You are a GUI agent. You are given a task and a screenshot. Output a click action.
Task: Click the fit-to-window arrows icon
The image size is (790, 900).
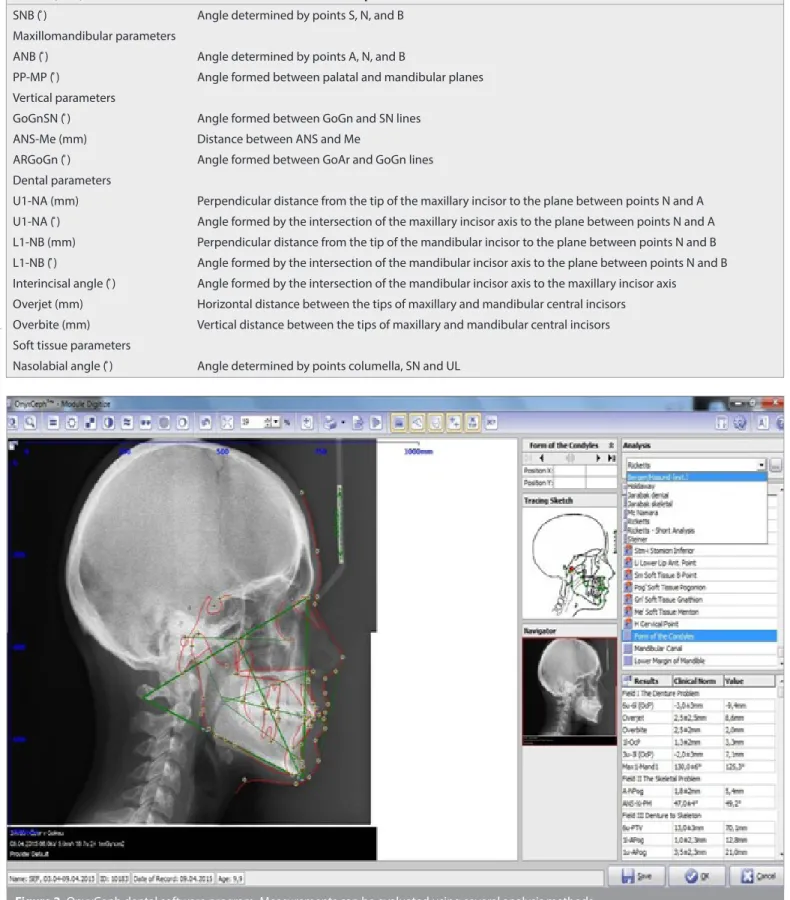pos(227,423)
